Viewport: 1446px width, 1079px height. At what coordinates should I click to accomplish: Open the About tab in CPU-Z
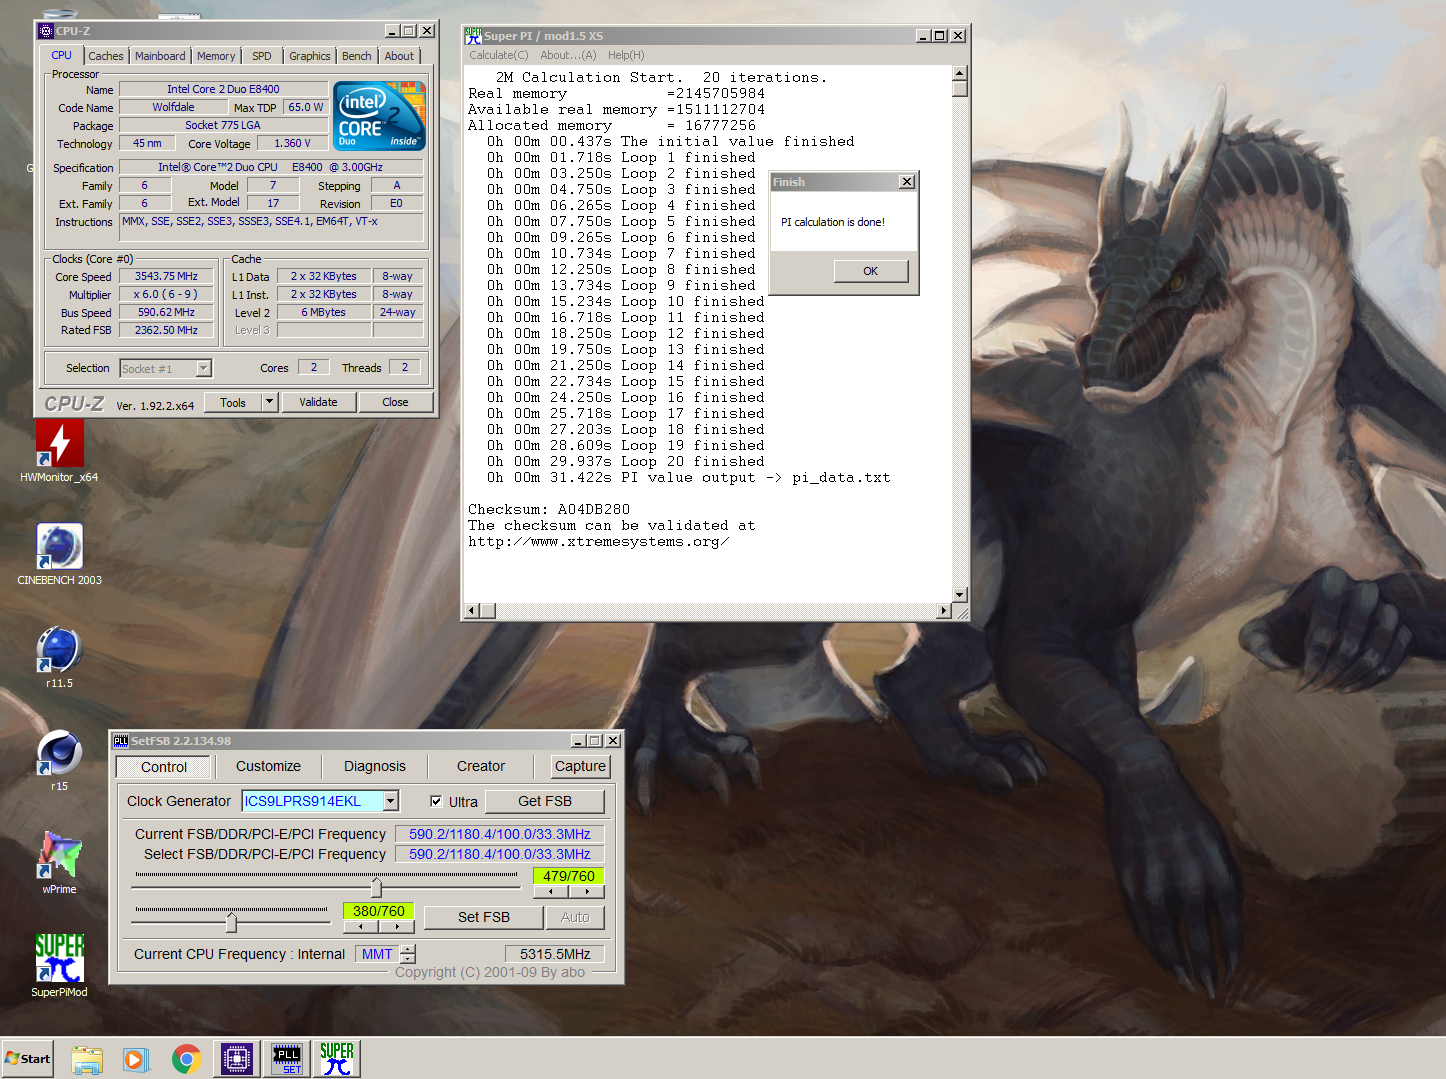click(399, 56)
